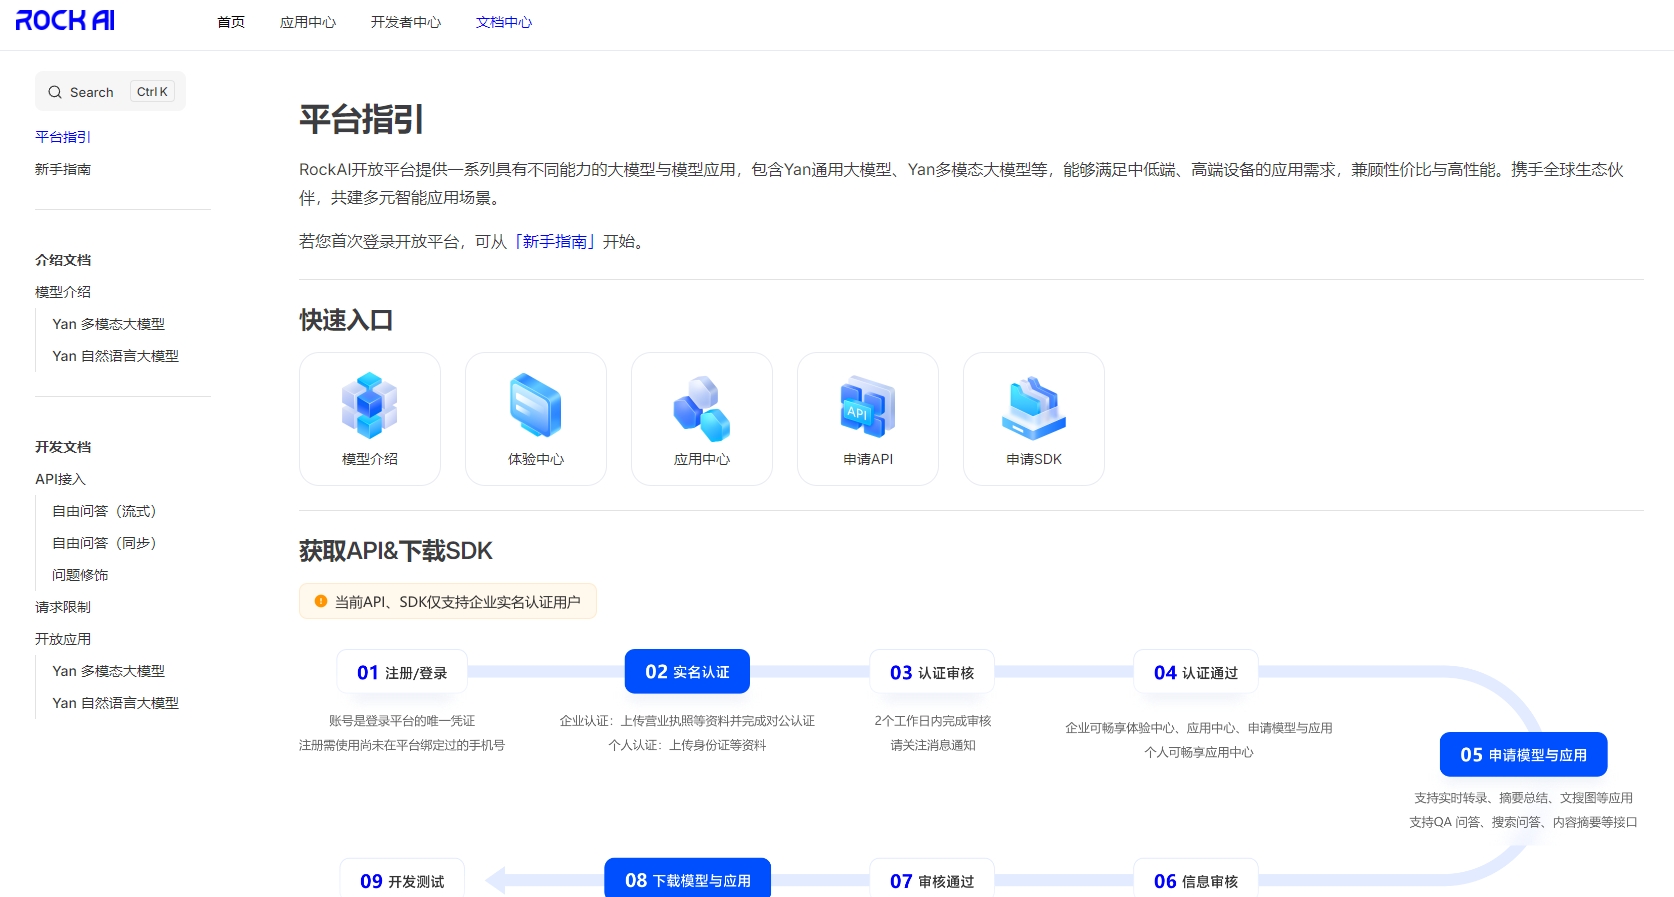
Task: Click step 04 认证通过
Action: coord(1196,672)
